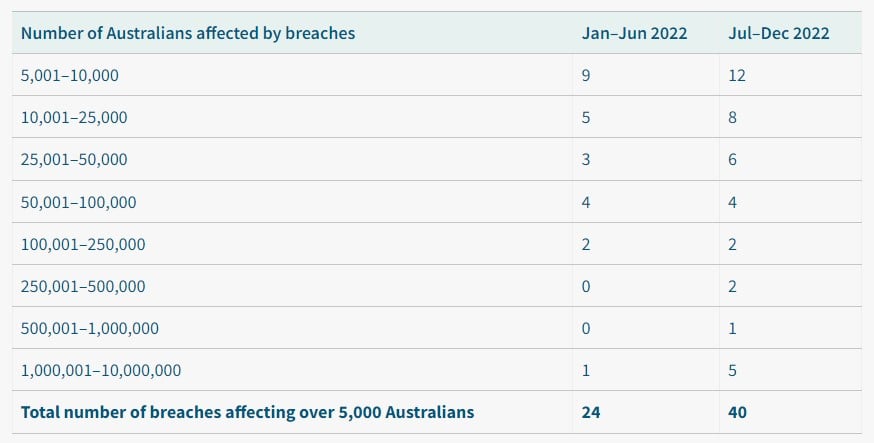Click the 1,000,001–10,000,000 row label

coord(101,370)
